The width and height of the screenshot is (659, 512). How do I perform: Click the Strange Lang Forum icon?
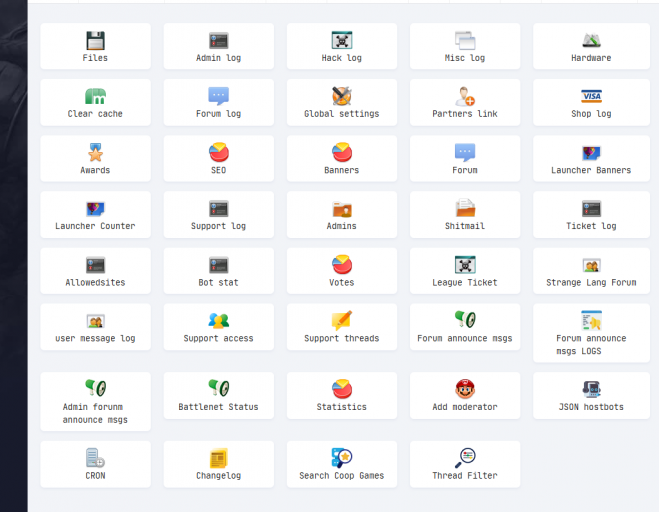coord(591,265)
